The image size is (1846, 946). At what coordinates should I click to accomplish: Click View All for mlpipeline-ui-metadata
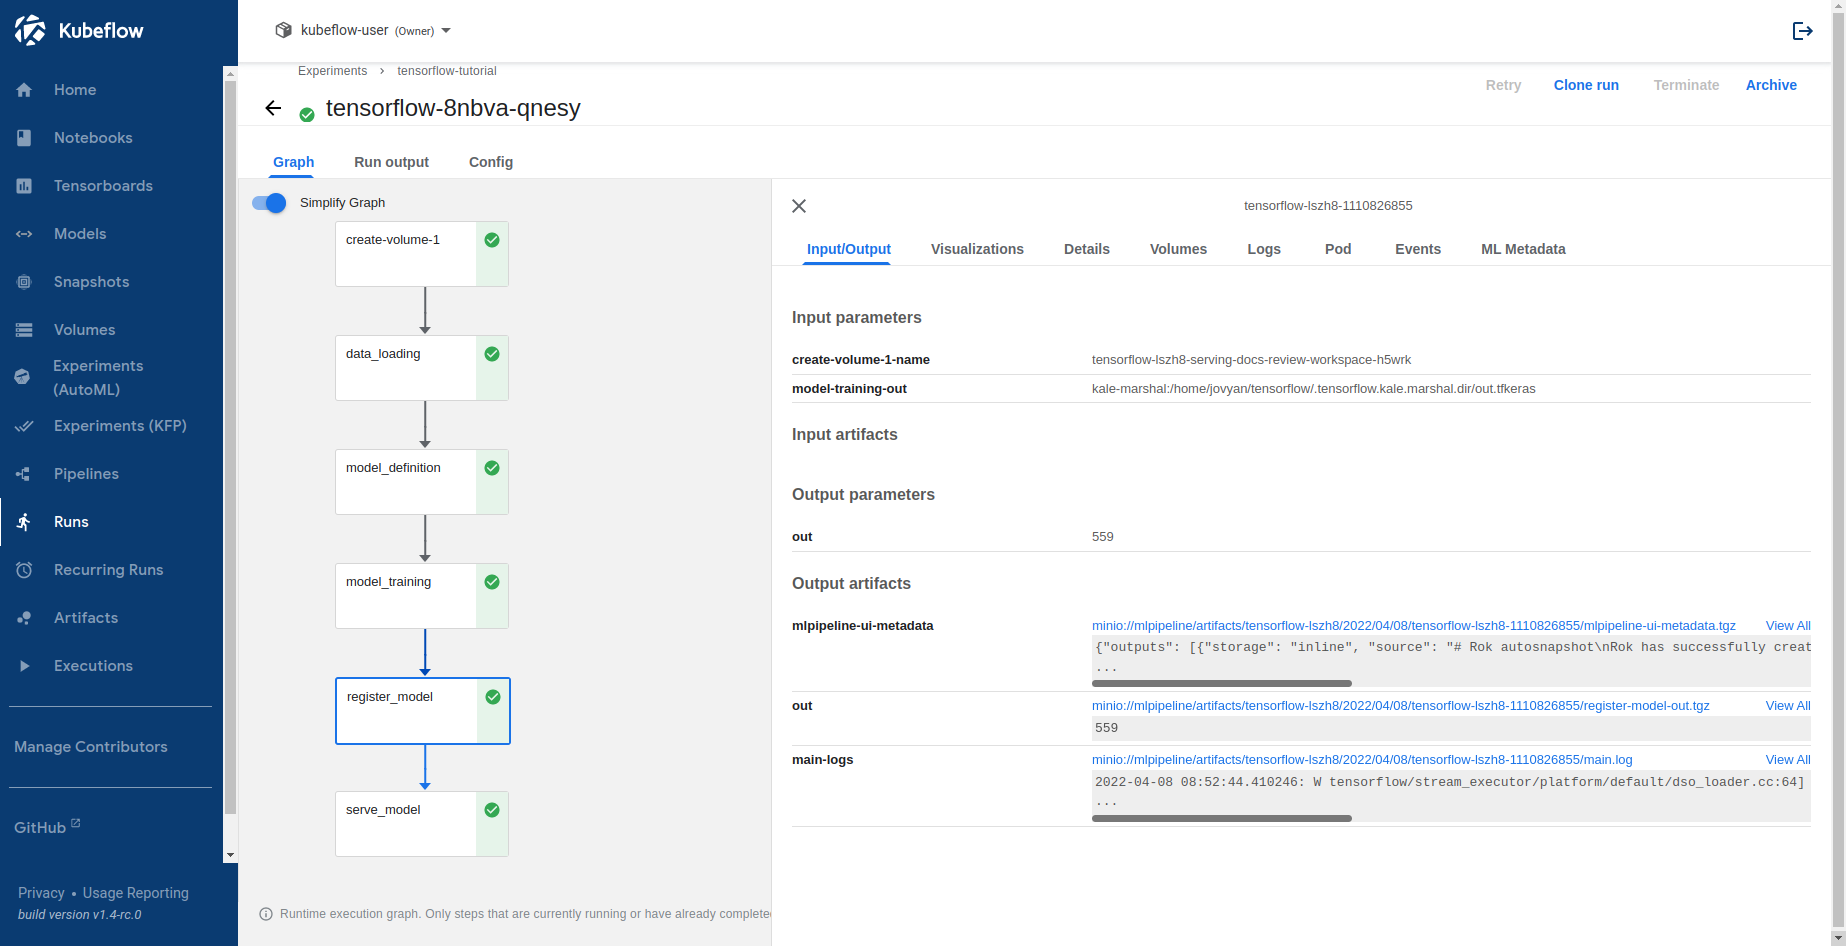click(x=1788, y=626)
